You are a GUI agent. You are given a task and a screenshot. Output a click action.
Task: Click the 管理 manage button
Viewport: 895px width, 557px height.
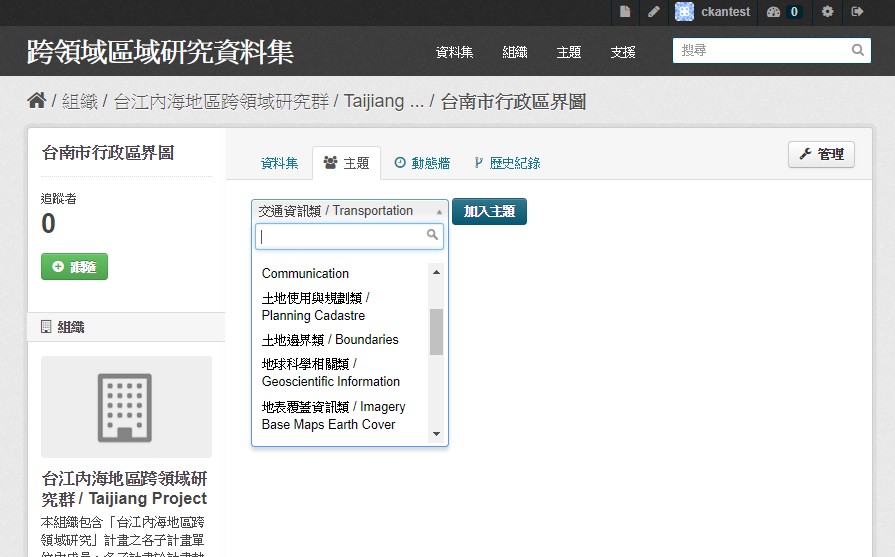coord(821,154)
